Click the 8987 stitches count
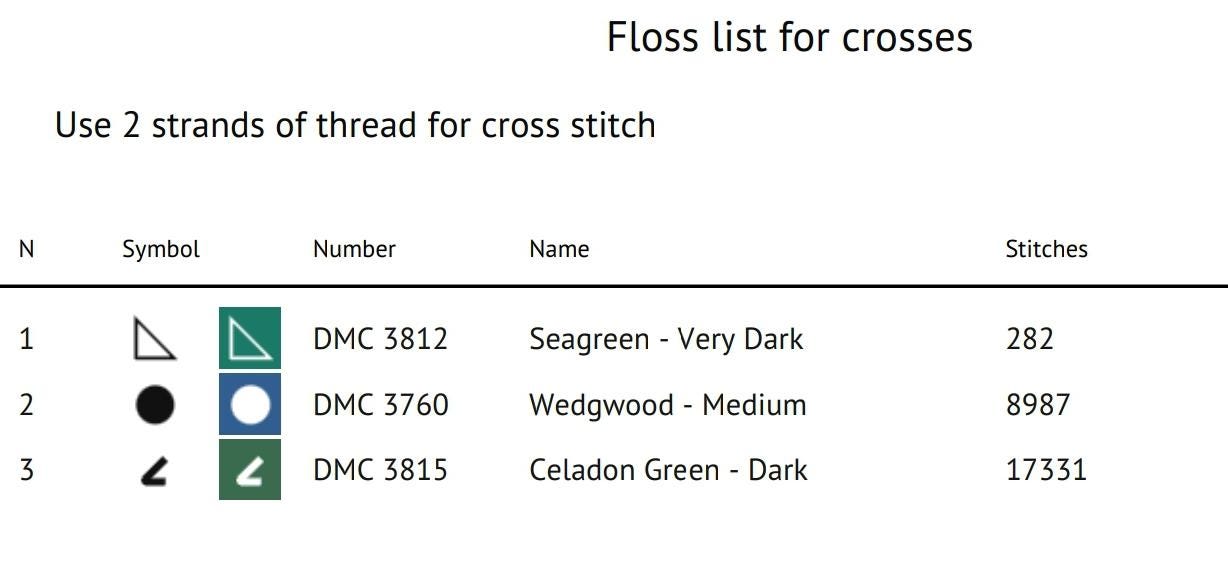Screen dimensions: 1228x580 [1038, 405]
